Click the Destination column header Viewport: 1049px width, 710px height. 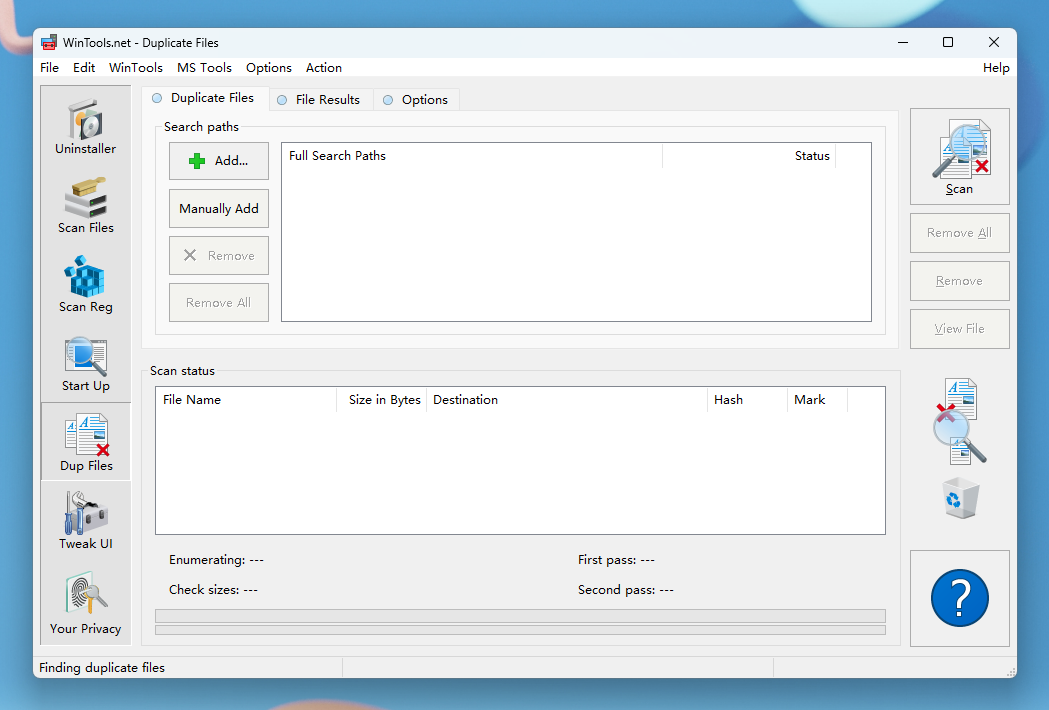click(567, 400)
